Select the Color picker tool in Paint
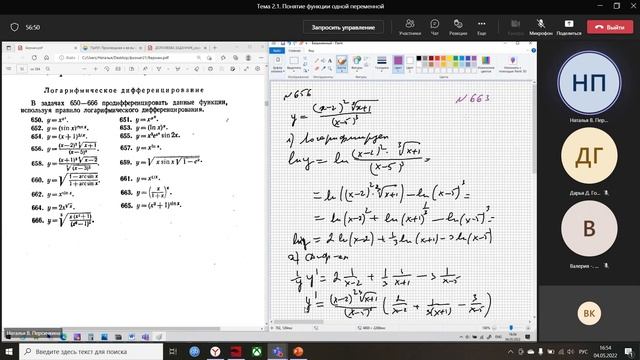The height and width of the screenshot is (360, 640). pos(323,68)
